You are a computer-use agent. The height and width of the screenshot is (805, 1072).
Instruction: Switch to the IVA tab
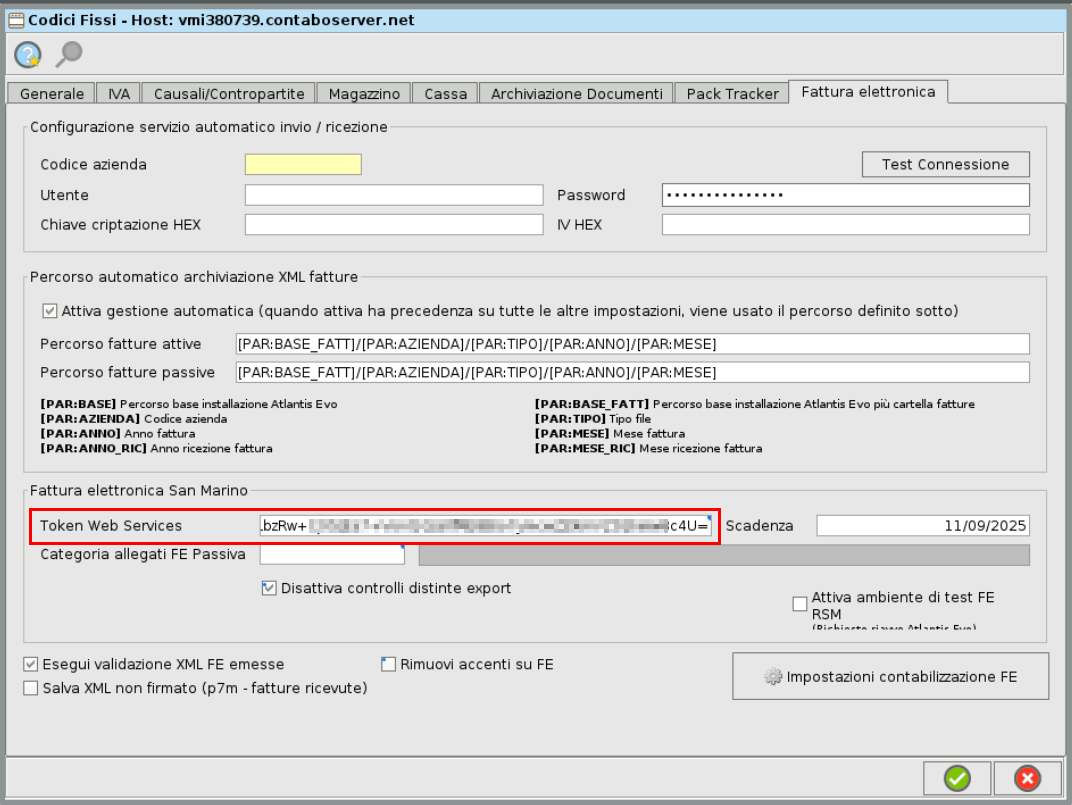point(118,92)
